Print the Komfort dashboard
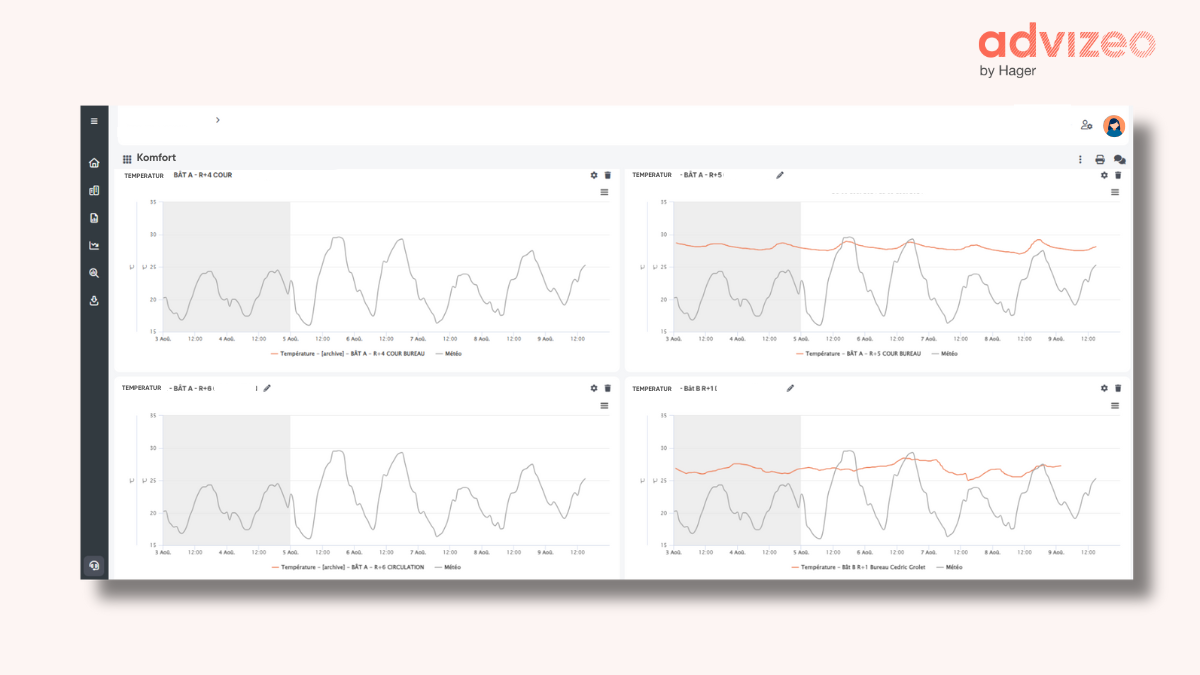This screenshot has width=1200, height=675. (x=1100, y=159)
